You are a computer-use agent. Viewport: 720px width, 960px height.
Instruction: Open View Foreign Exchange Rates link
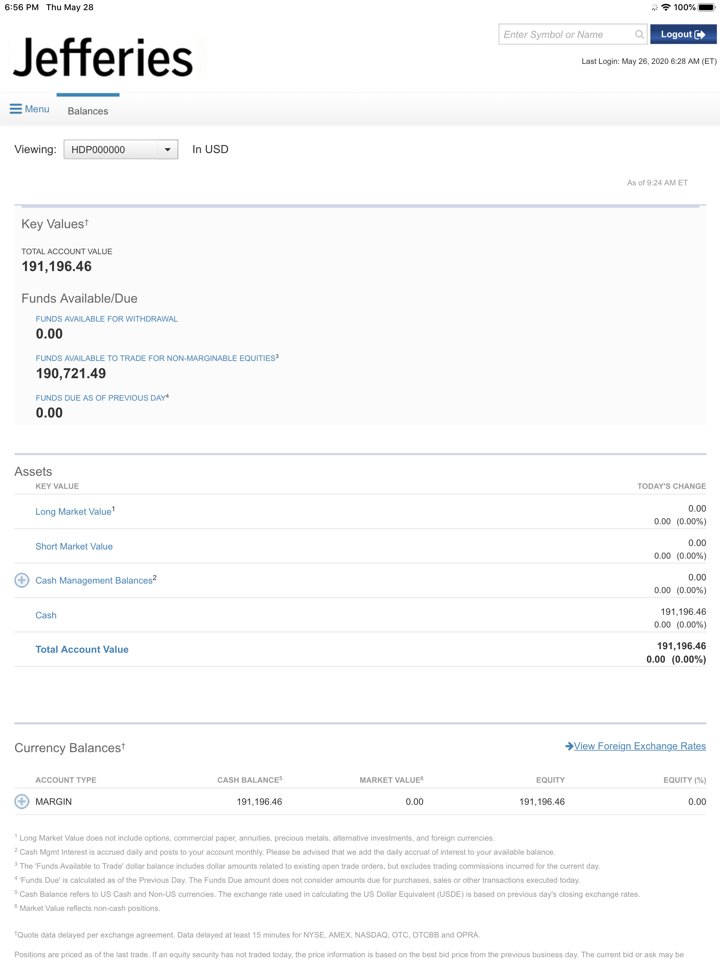pyautogui.click(x=638, y=746)
